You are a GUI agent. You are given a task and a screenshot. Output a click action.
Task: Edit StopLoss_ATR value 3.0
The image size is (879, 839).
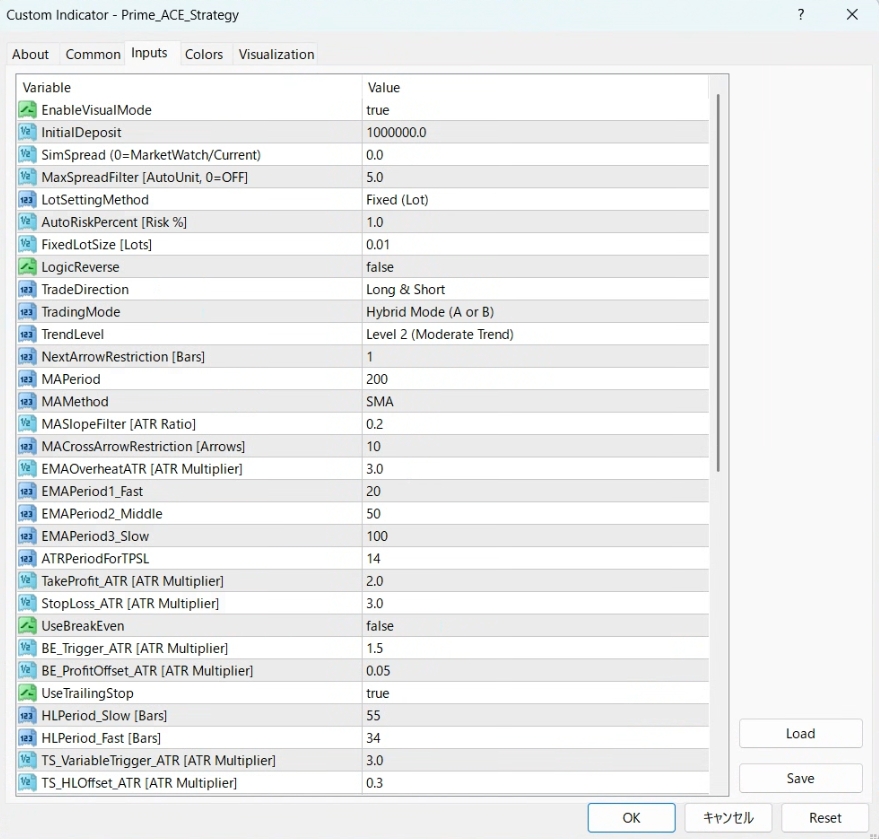(x=535, y=603)
